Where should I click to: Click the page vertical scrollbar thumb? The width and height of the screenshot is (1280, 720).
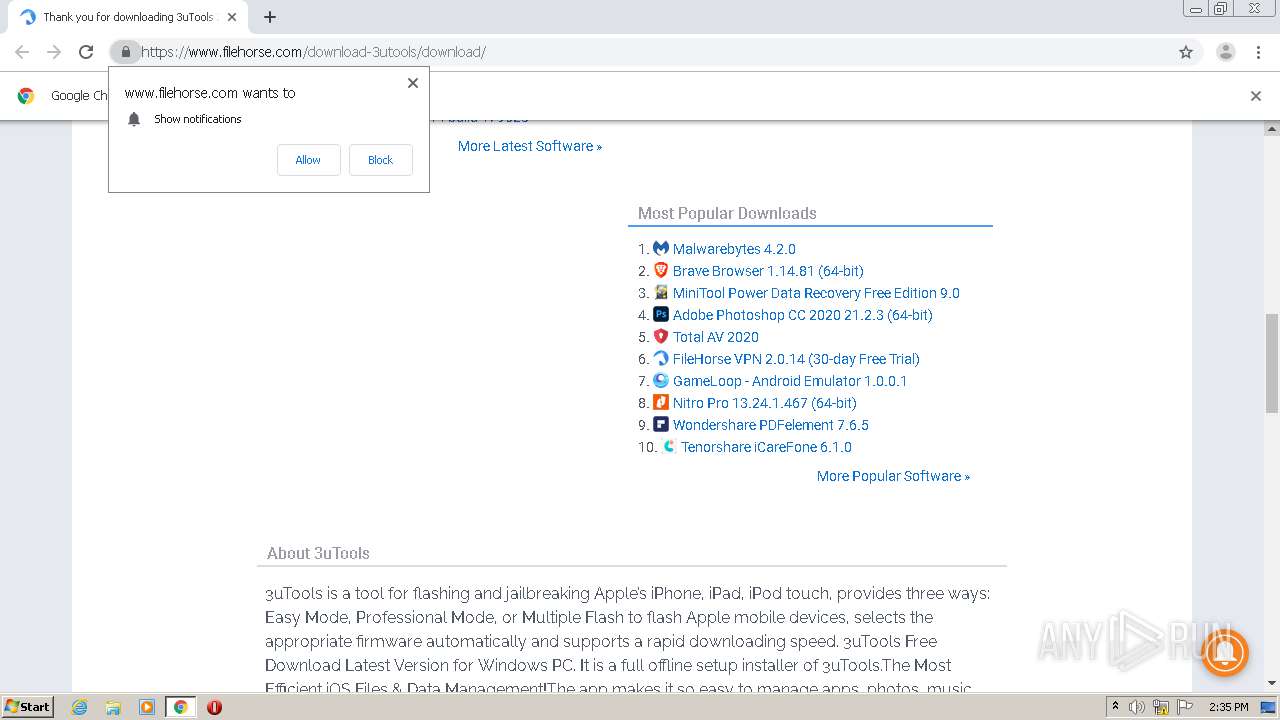pyautogui.click(x=1272, y=362)
